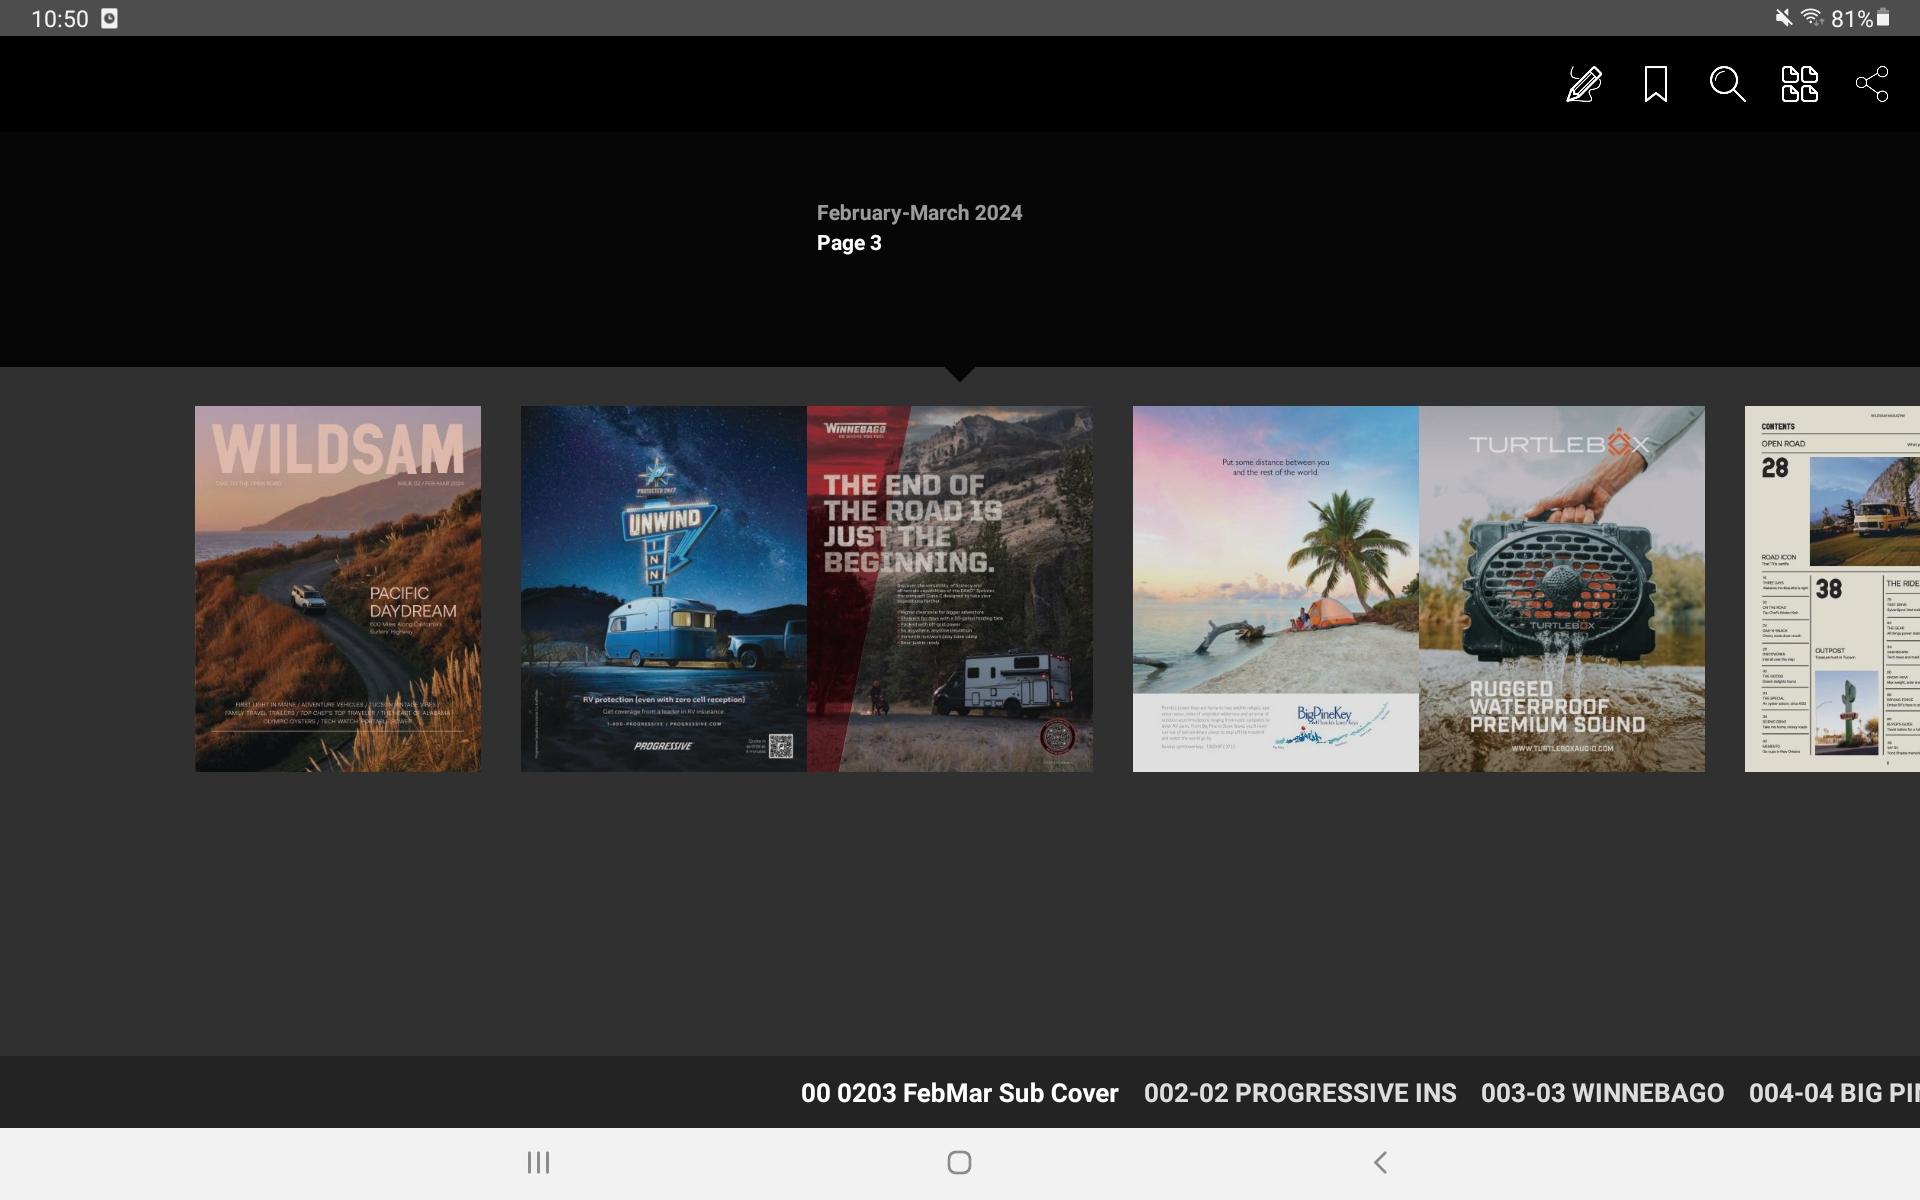Open the Turtlebox ad page thumbnail
Viewport: 1920px width, 1200px height.
click(1562, 588)
